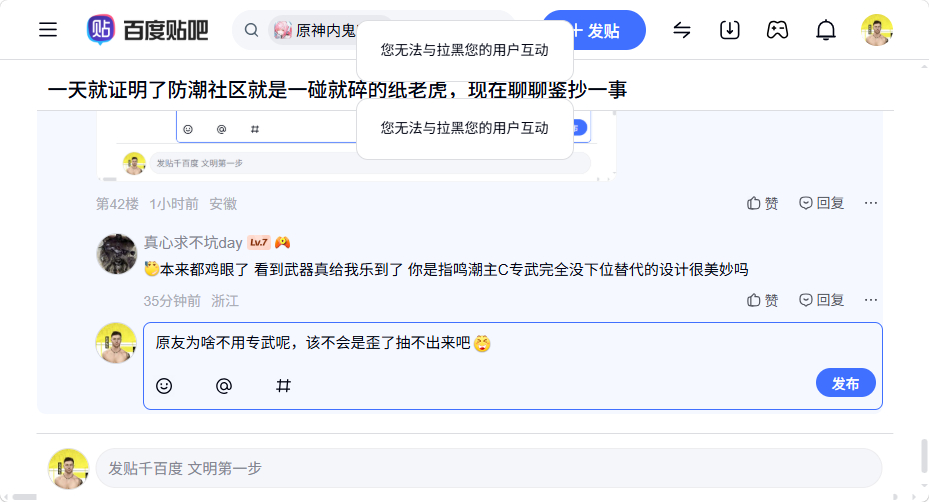The width and height of the screenshot is (929, 502).
Task: Open the hamburger menu icon
Action: click(x=48, y=30)
